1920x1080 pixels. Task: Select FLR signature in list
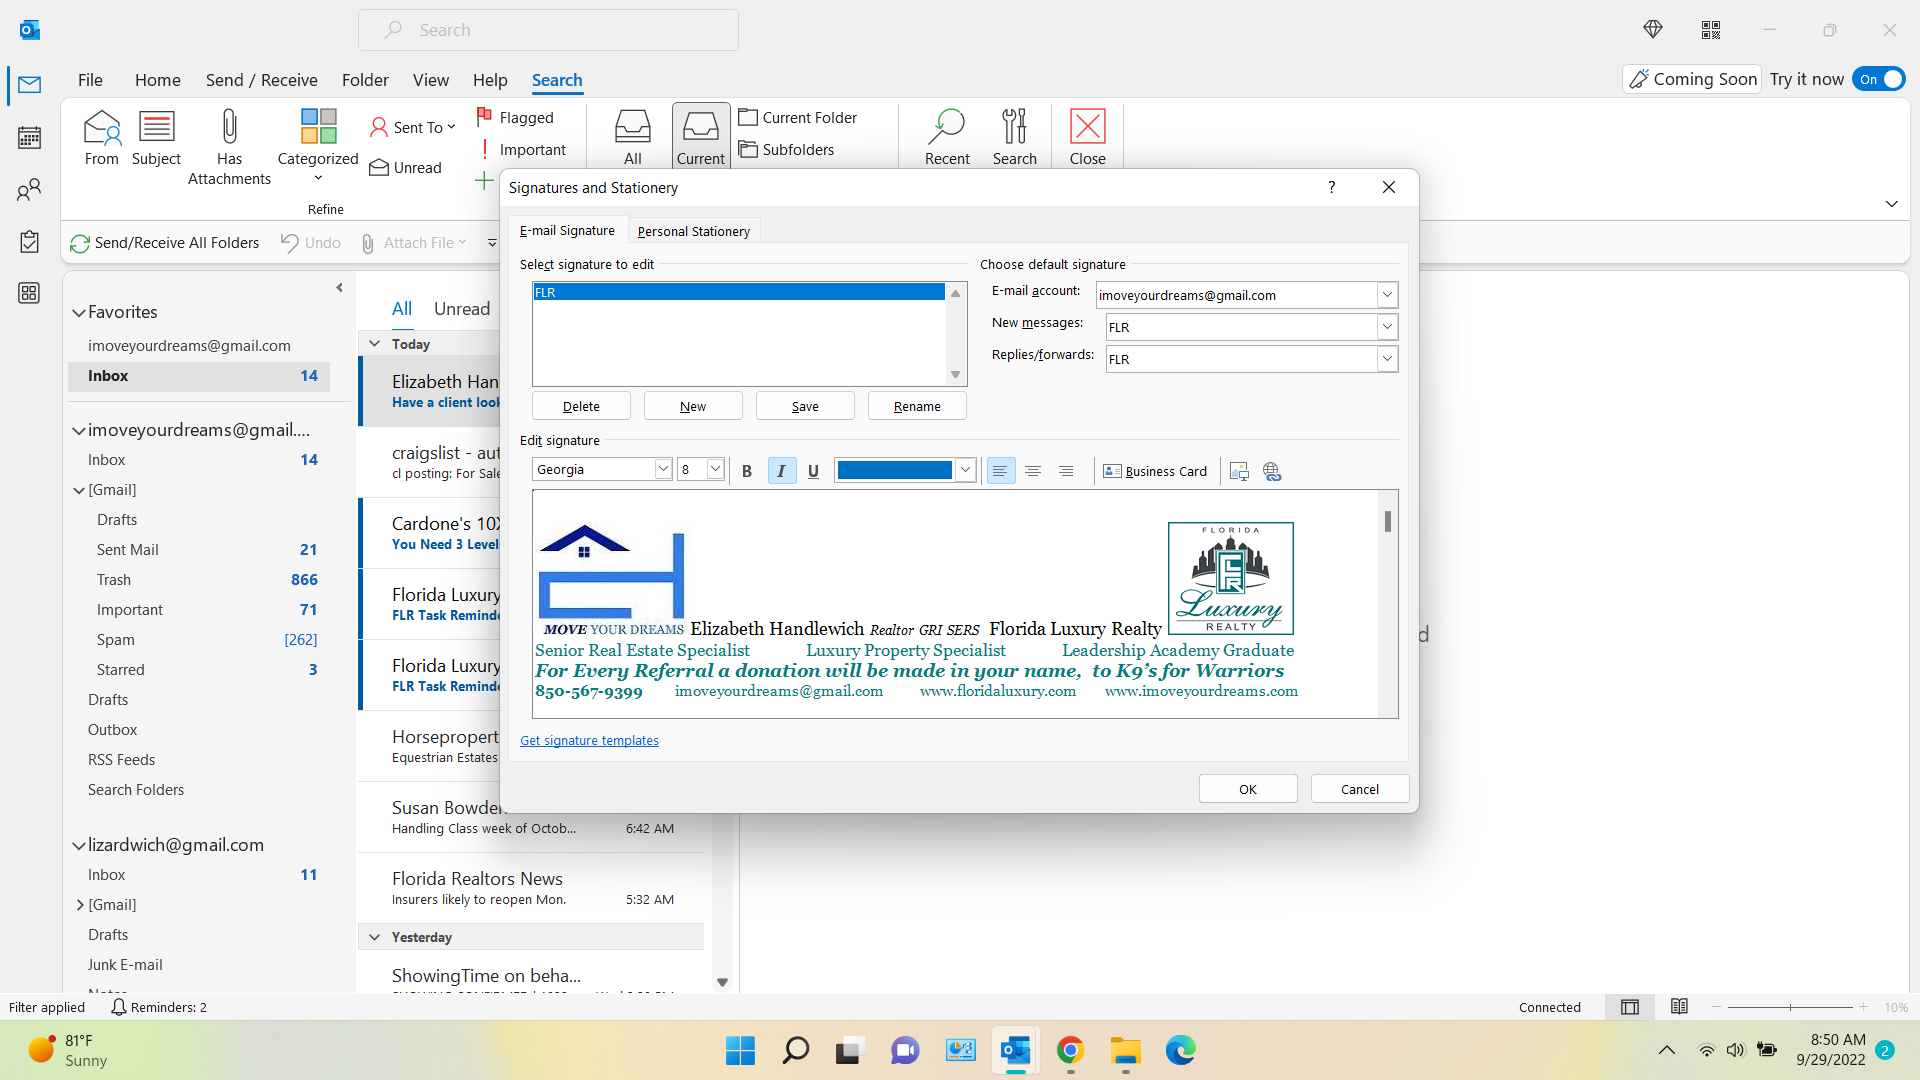coord(738,292)
